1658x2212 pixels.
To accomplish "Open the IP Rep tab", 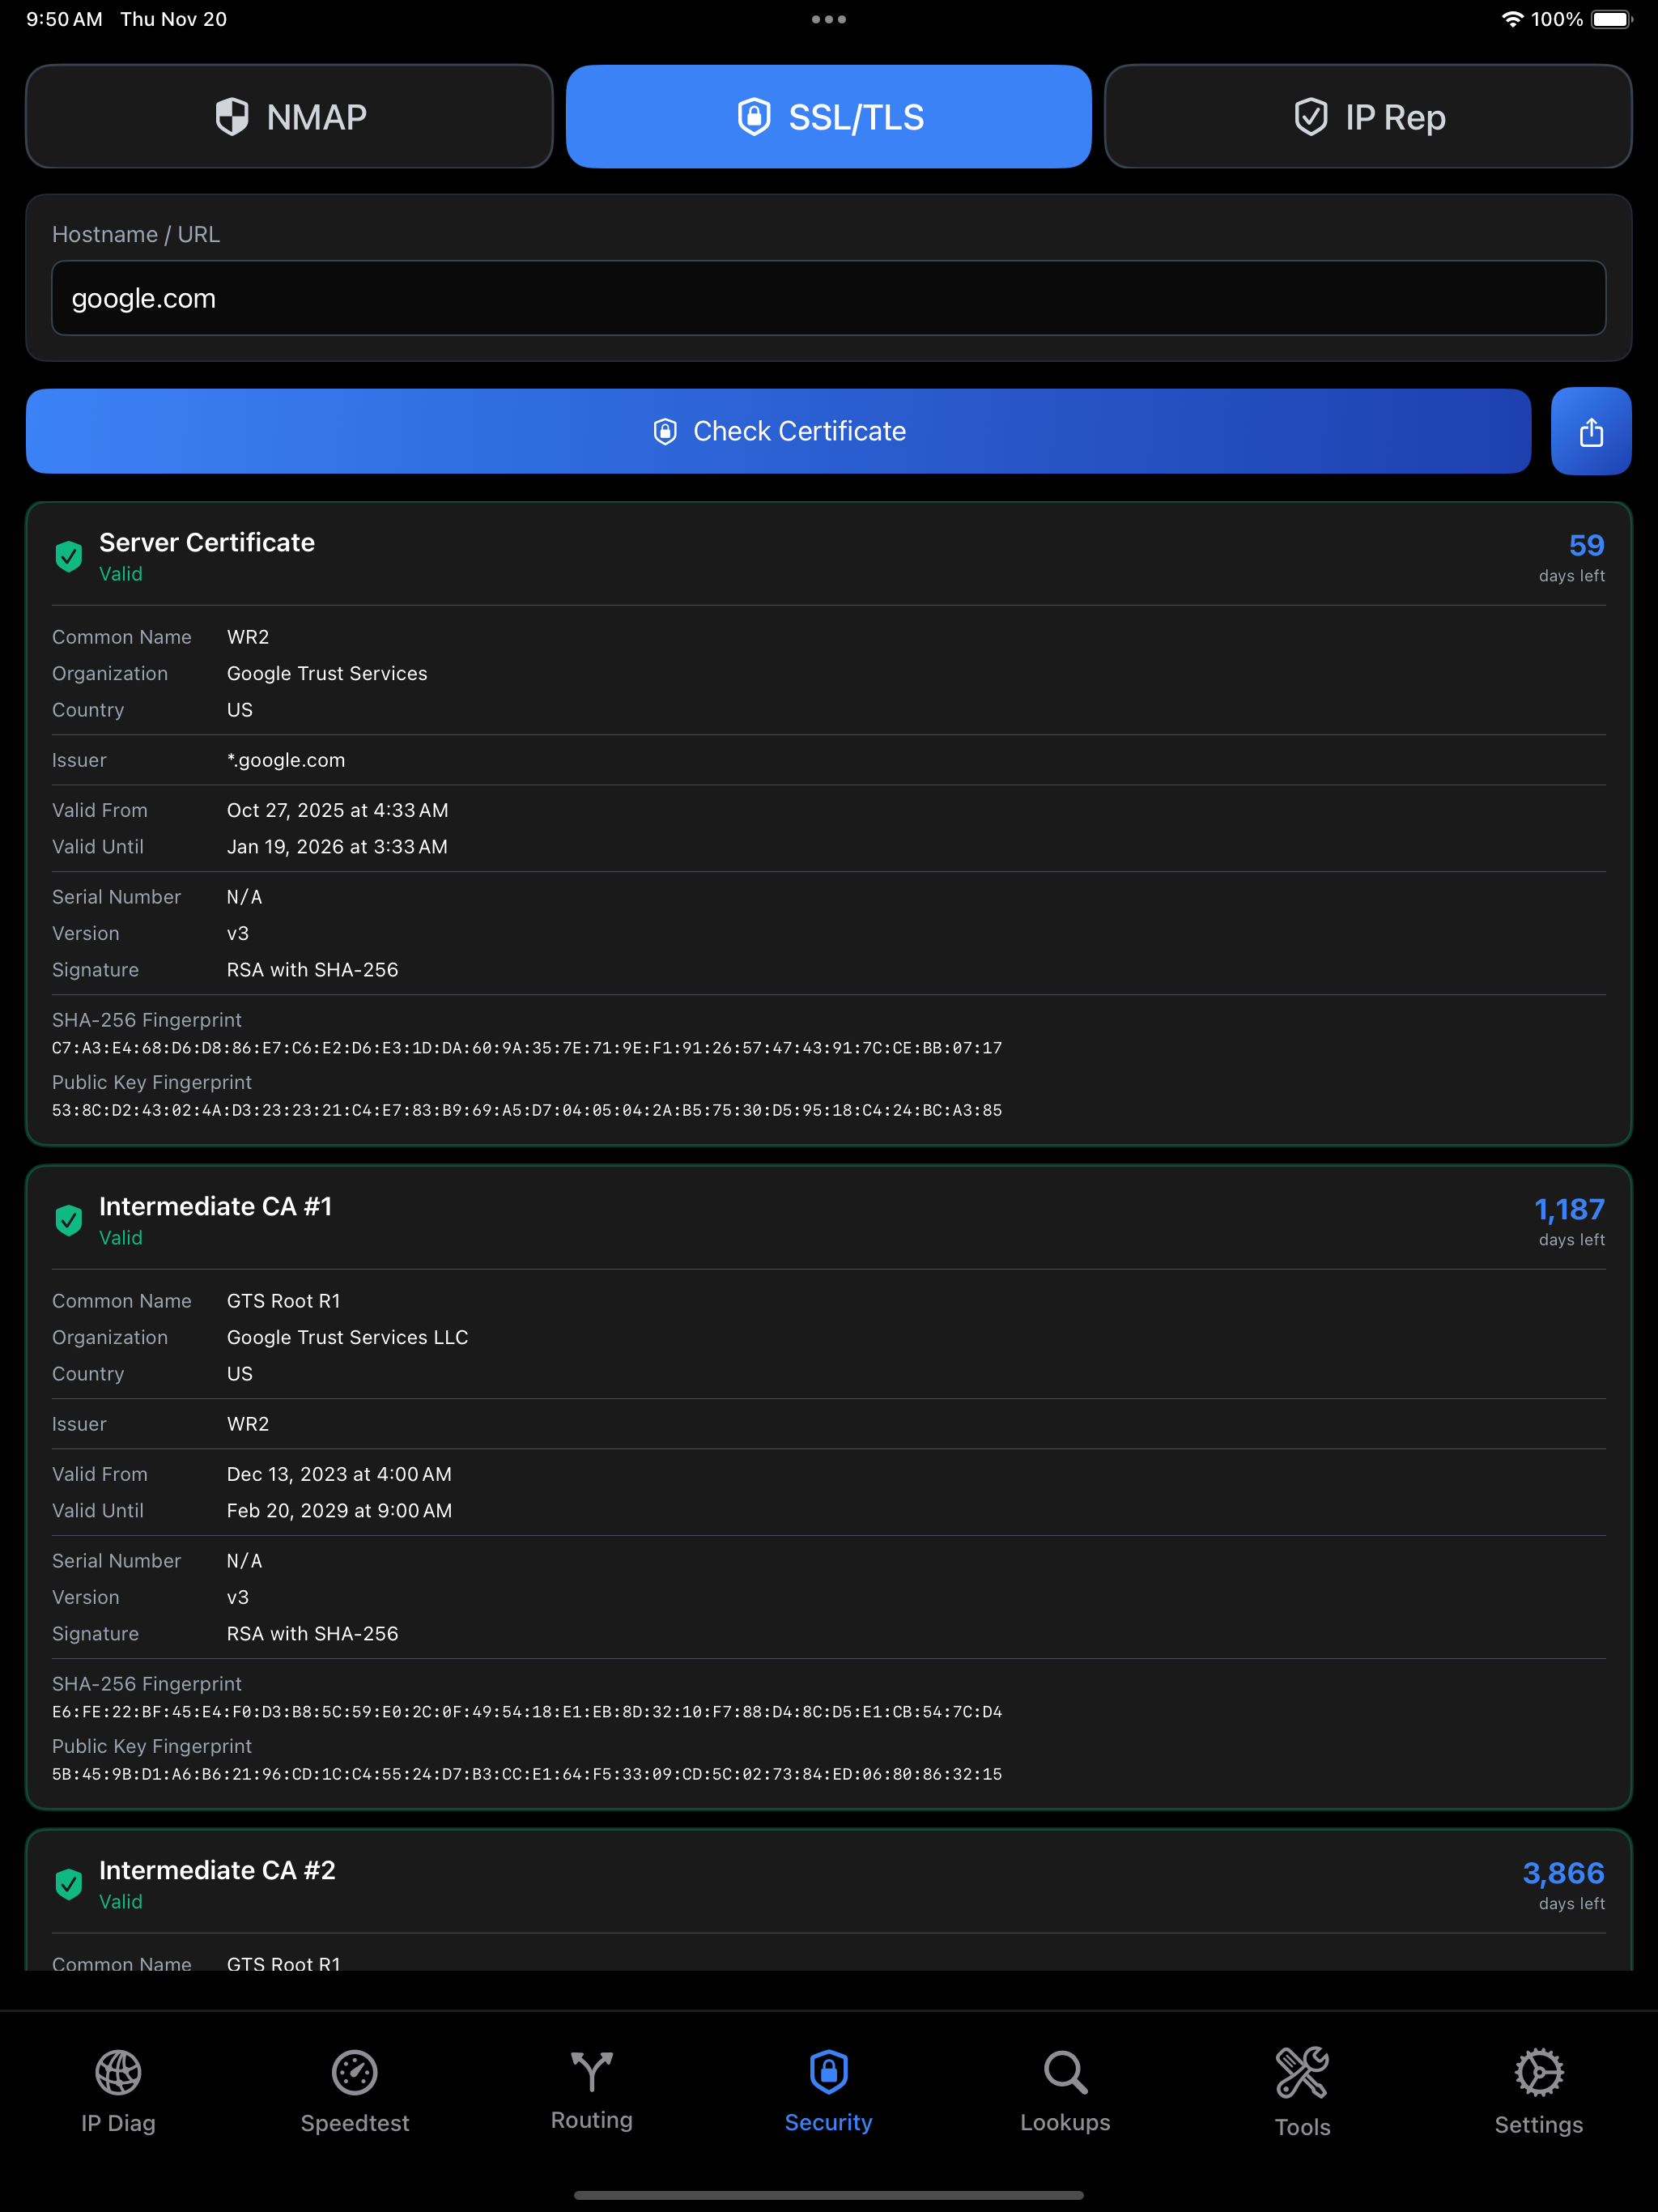I will (x=1368, y=117).
